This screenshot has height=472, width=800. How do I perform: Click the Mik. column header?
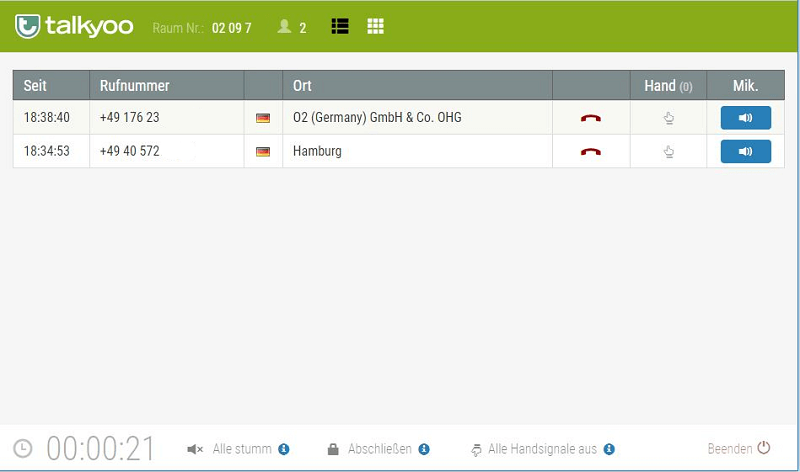745,86
